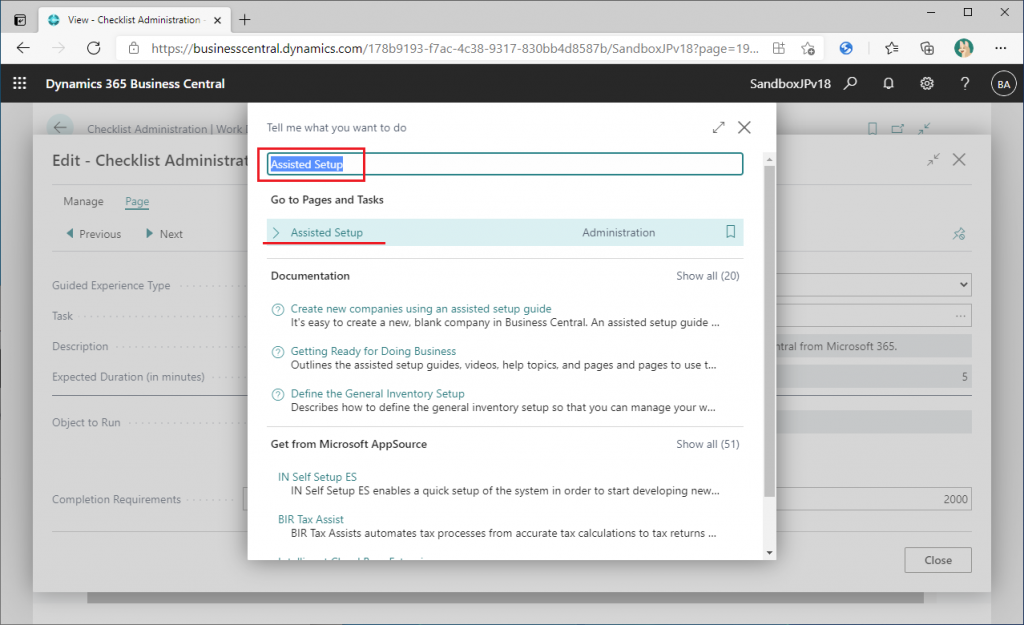Close the Checklist Administration browser tab
The image size is (1024, 625).
click(217, 20)
